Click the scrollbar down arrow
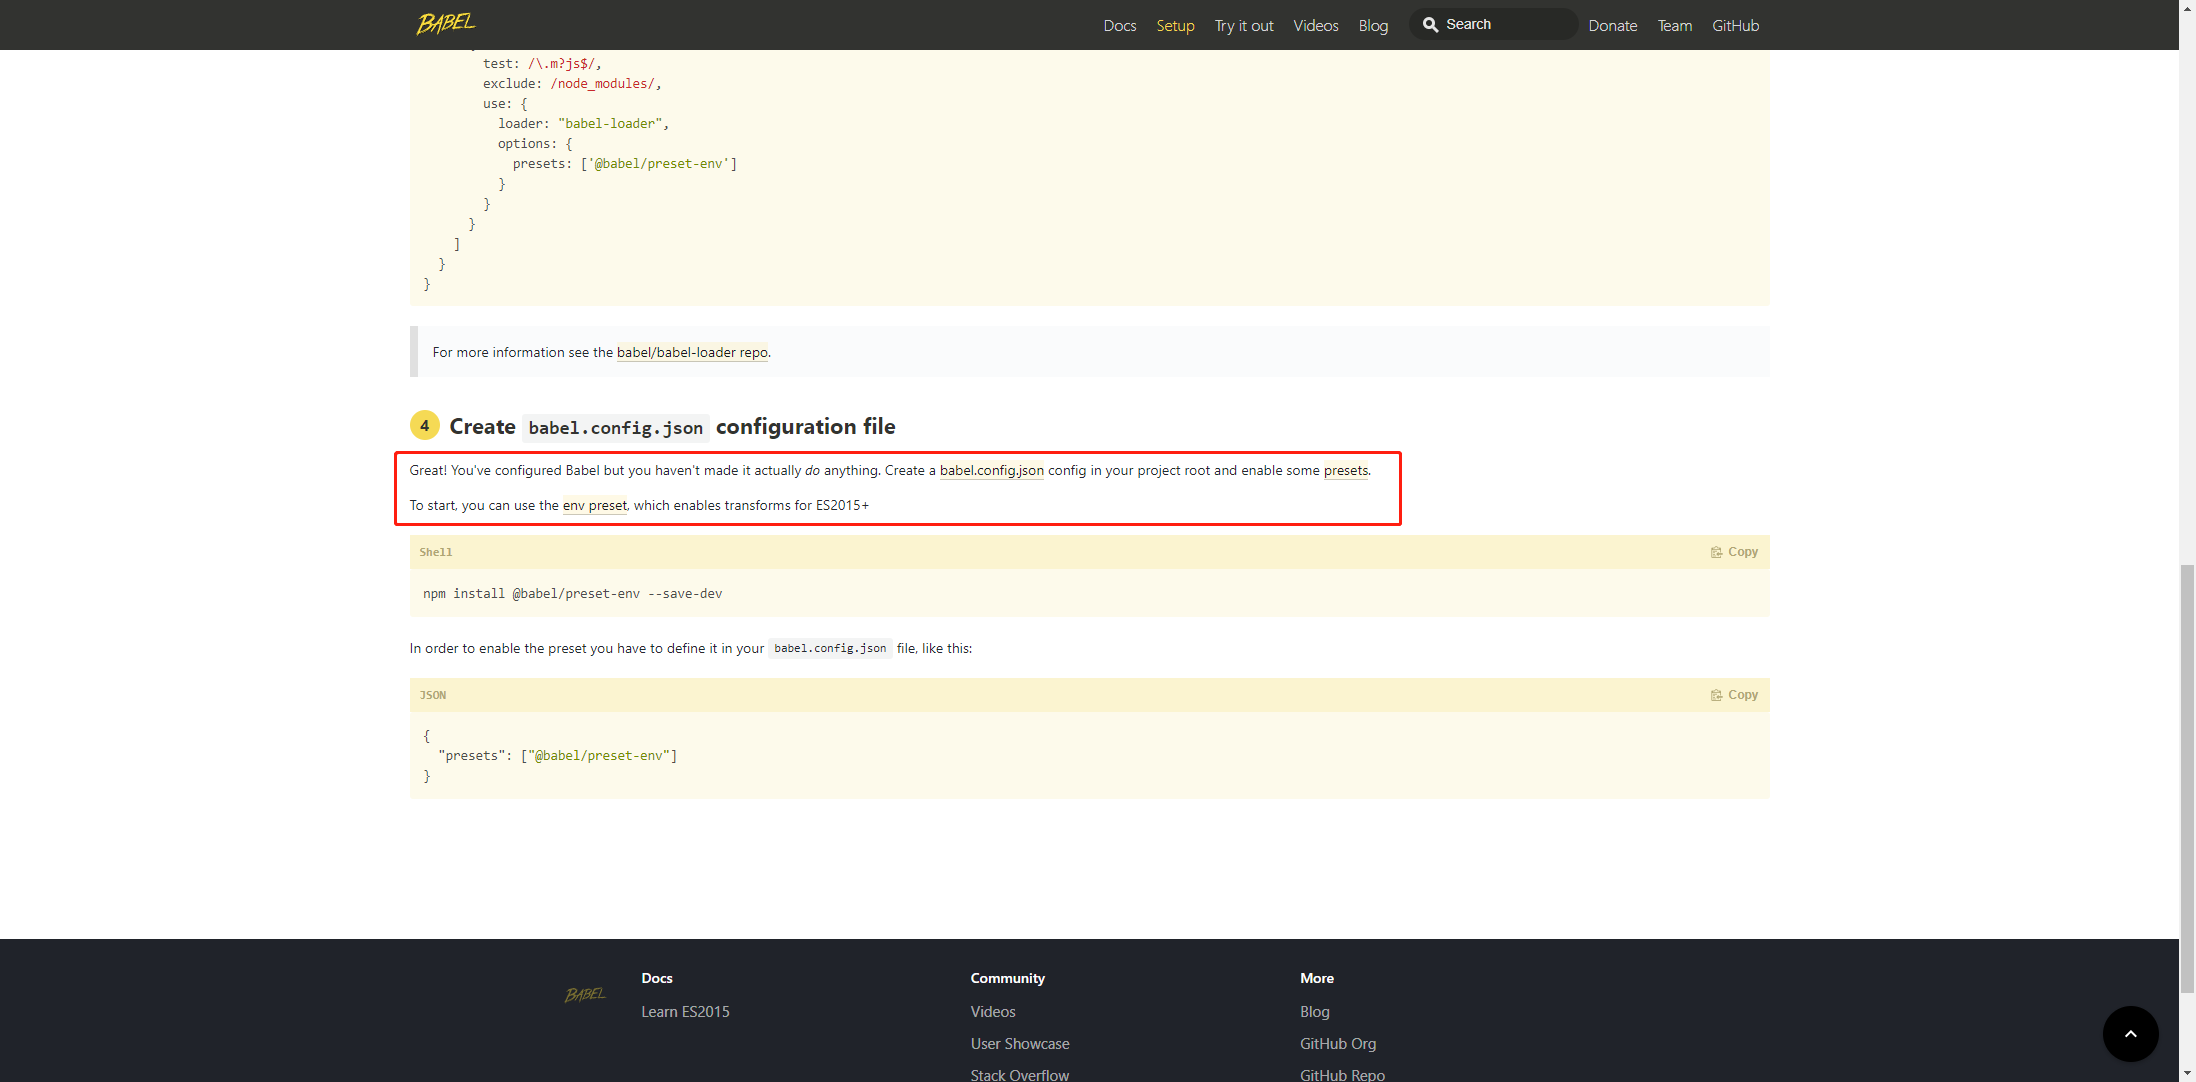The width and height of the screenshot is (2196, 1082). [x=2187, y=1074]
